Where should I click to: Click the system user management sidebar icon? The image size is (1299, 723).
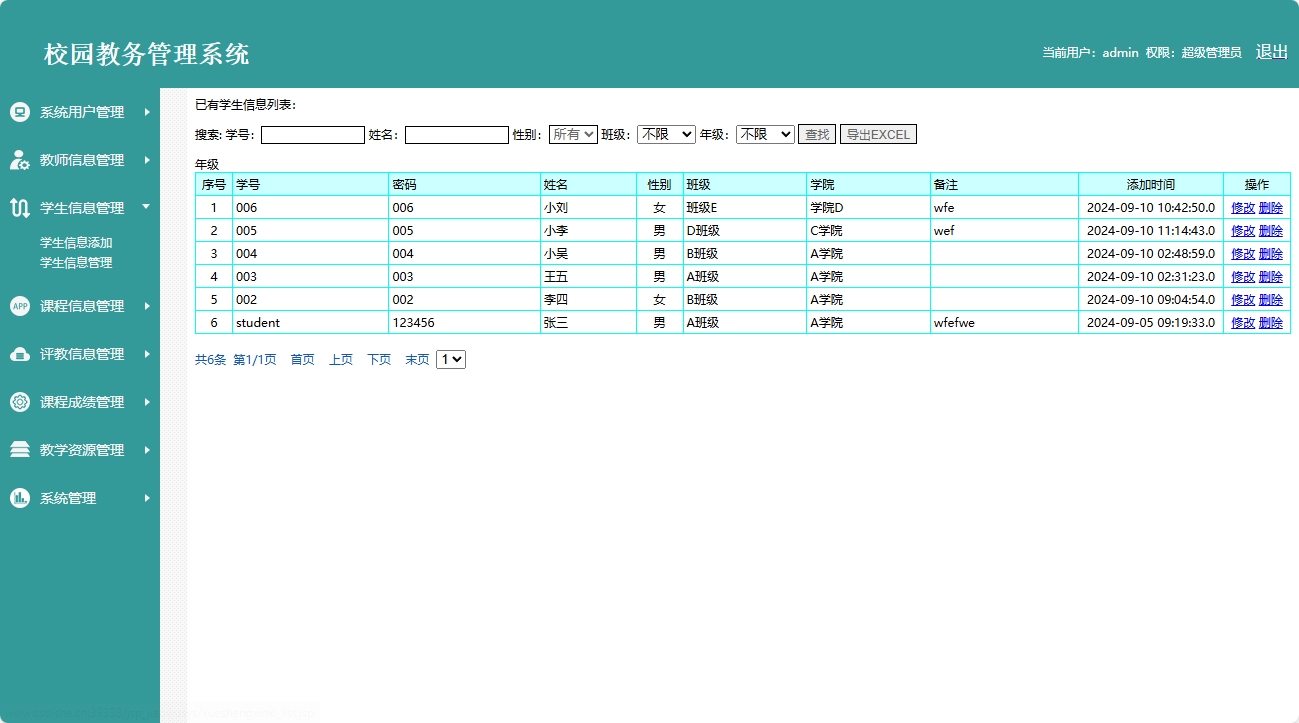tap(19, 112)
